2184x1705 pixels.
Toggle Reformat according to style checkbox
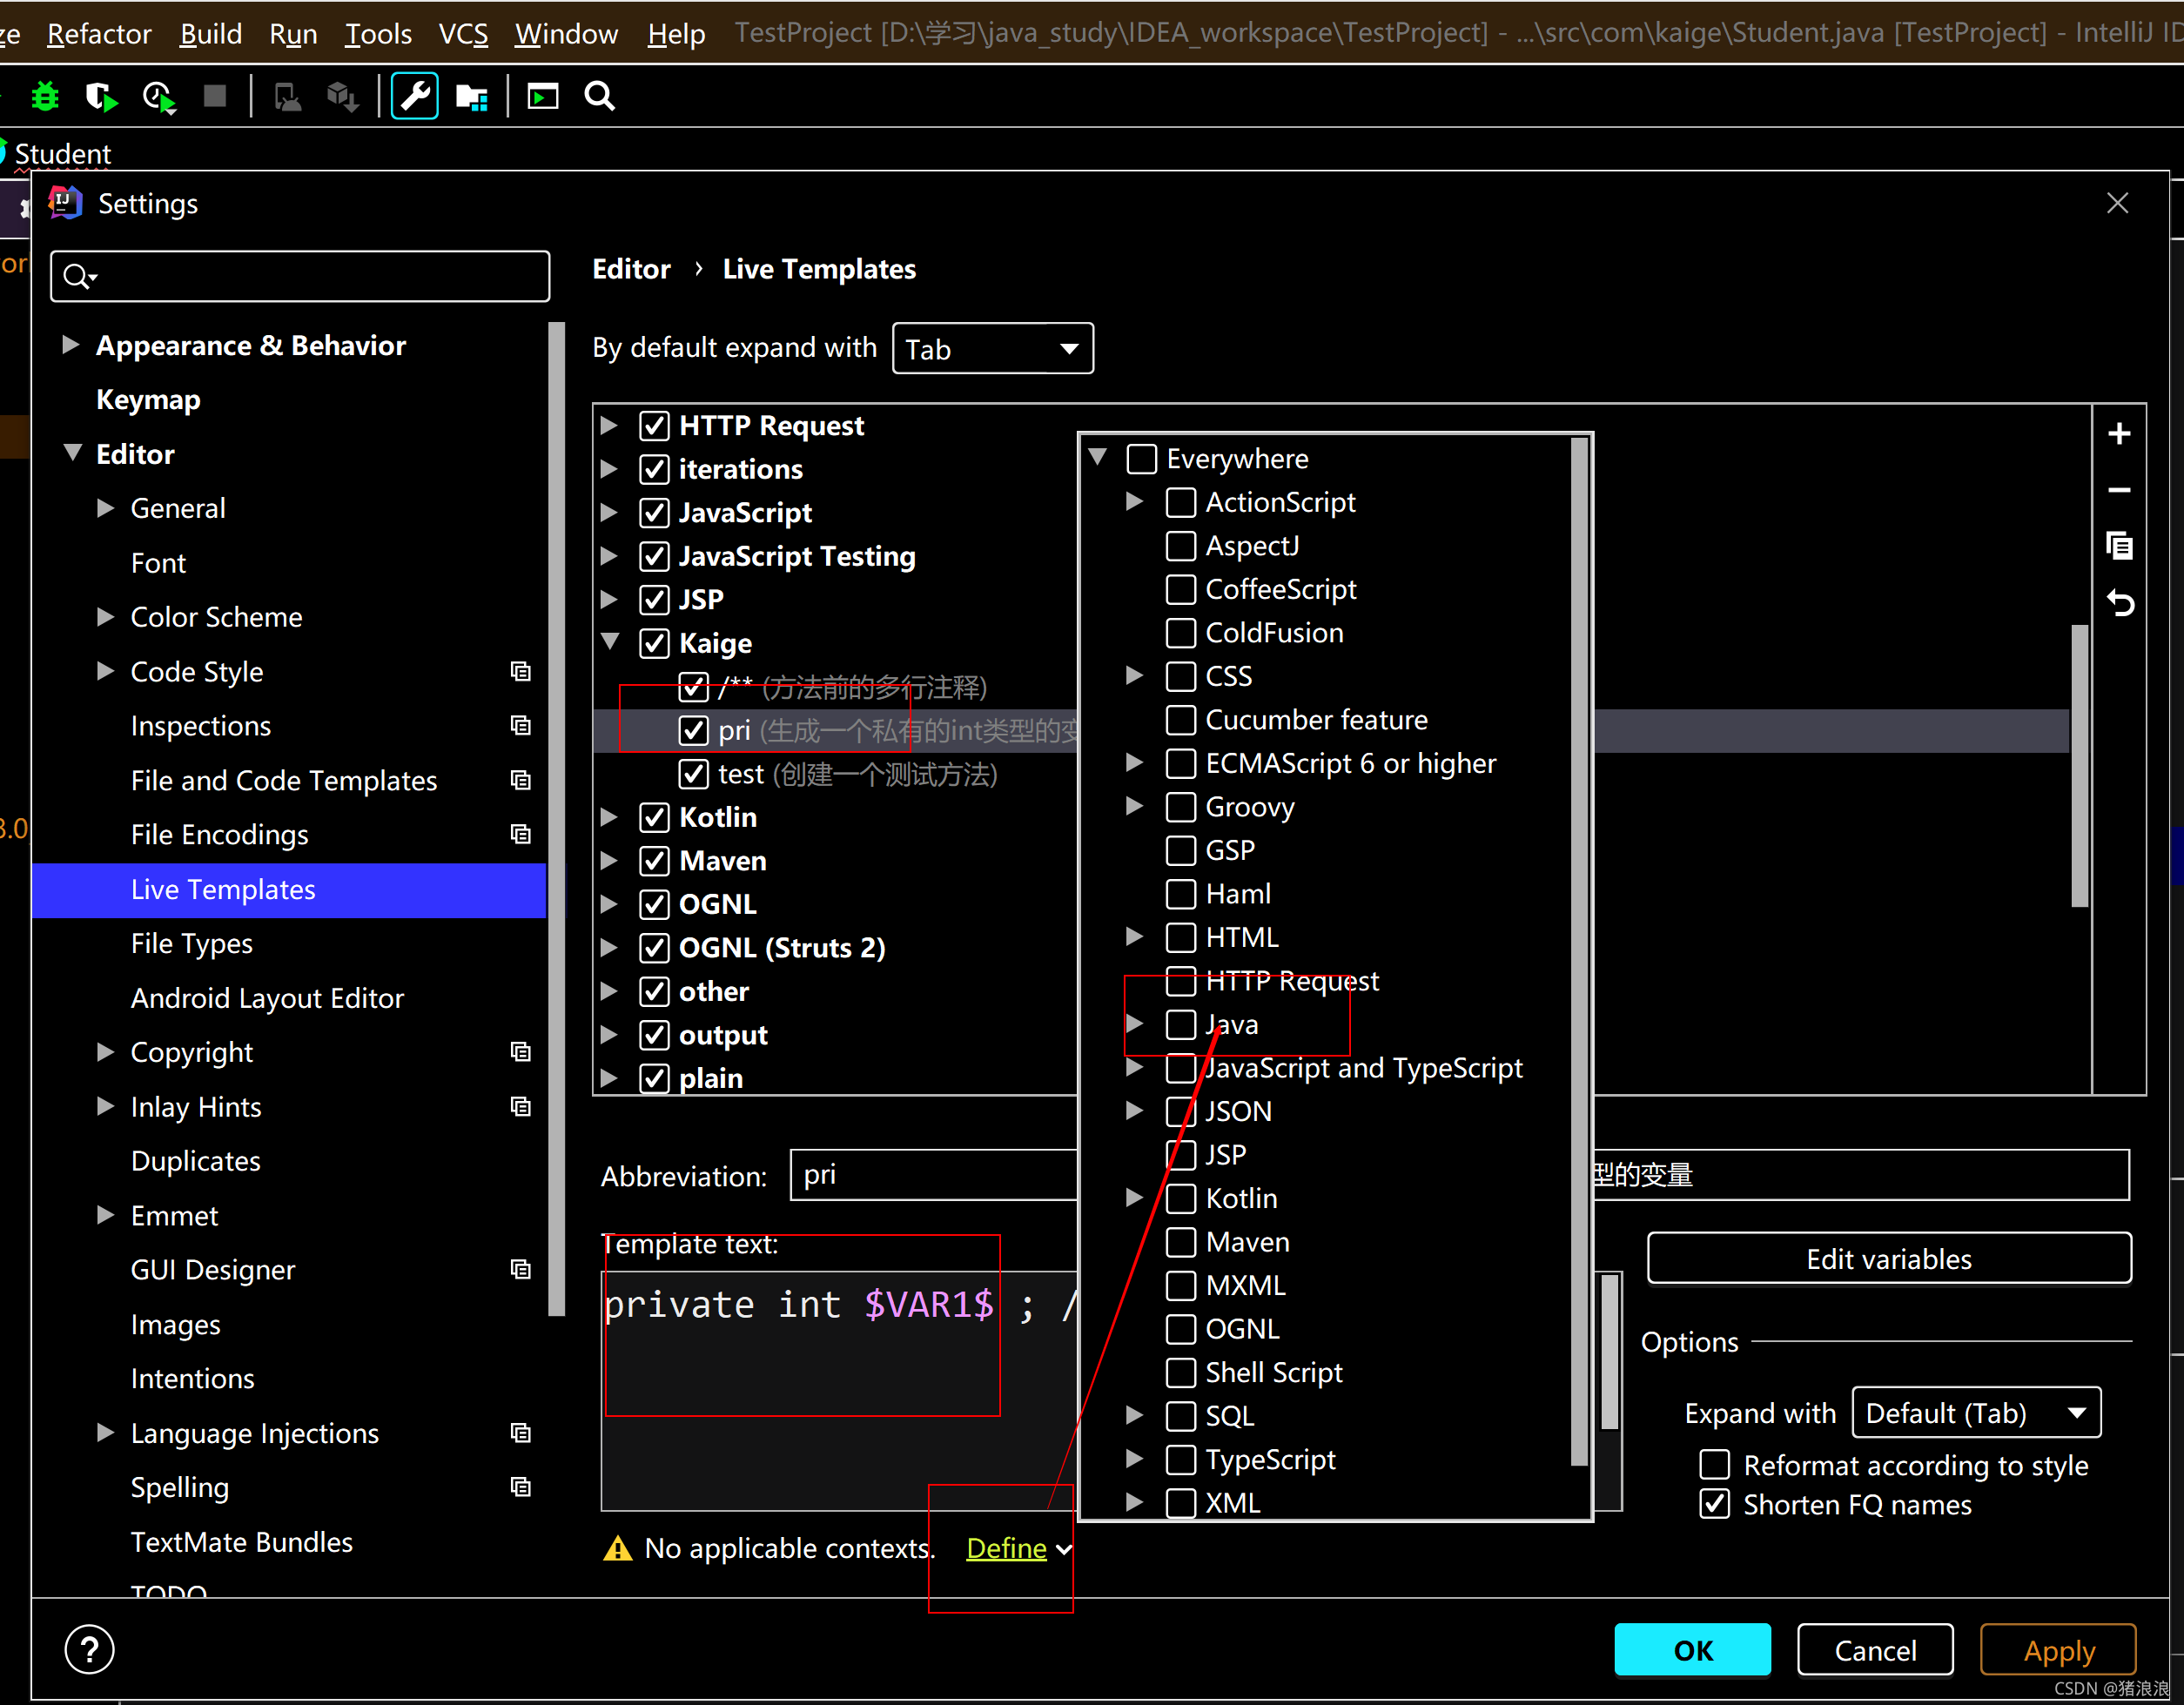pos(1715,1465)
